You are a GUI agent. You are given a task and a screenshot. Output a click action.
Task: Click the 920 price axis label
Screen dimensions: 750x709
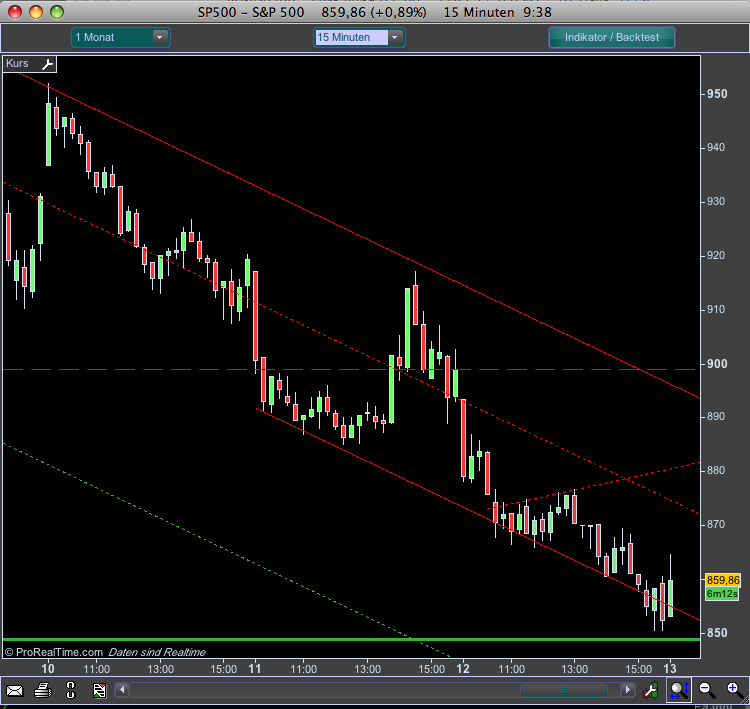click(716, 255)
